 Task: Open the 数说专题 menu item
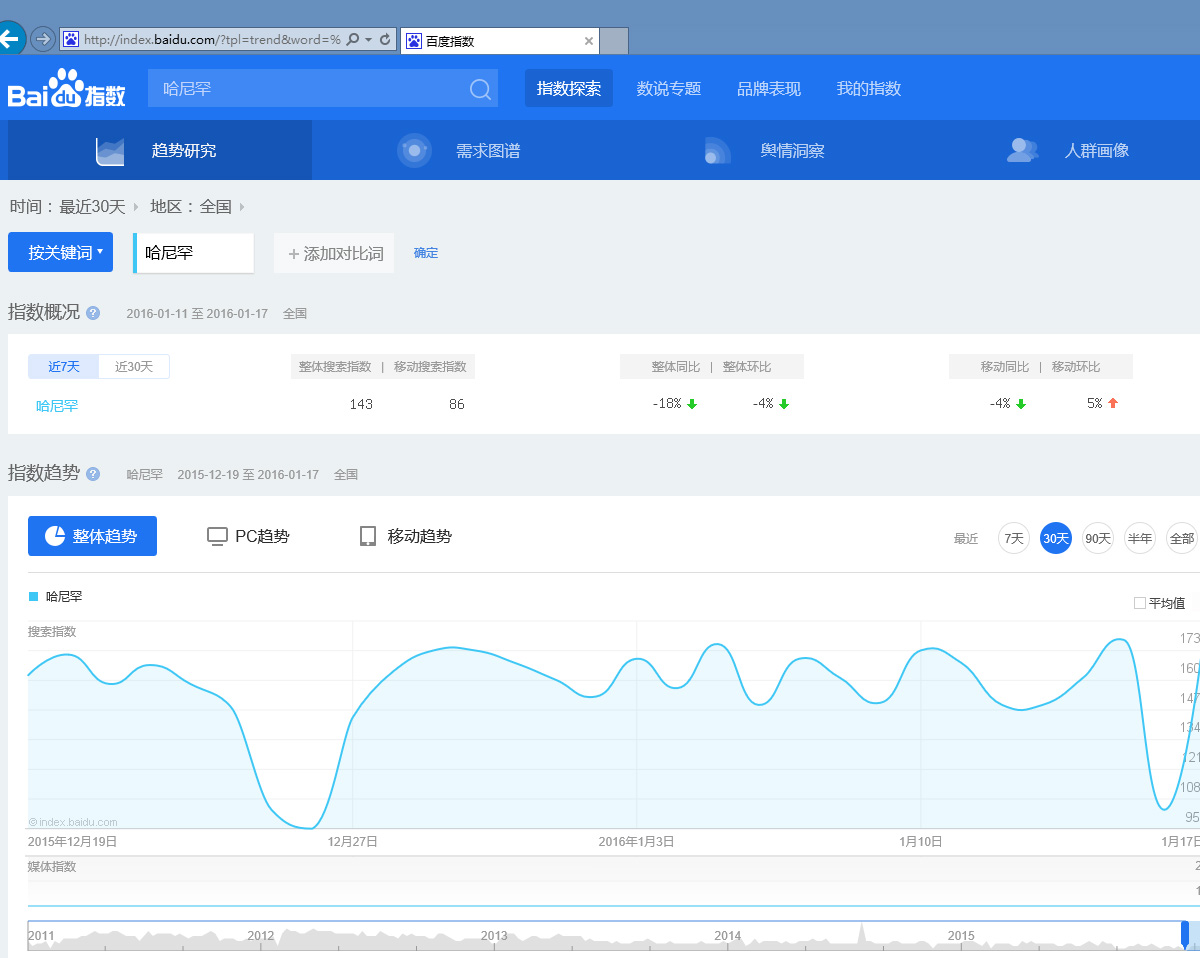pos(669,89)
